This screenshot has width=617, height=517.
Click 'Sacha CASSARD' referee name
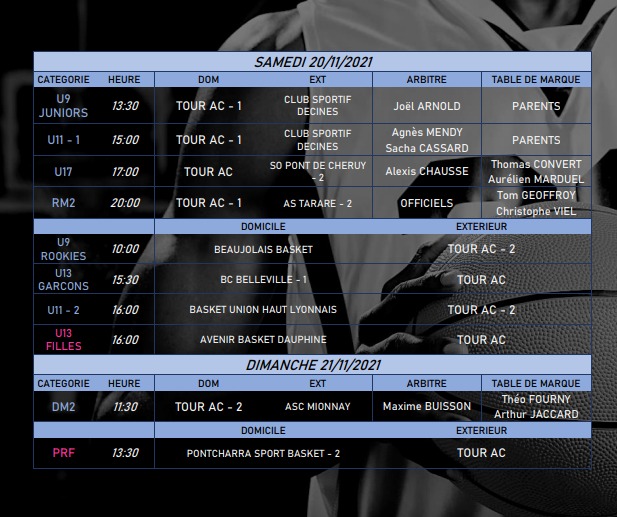point(427,148)
